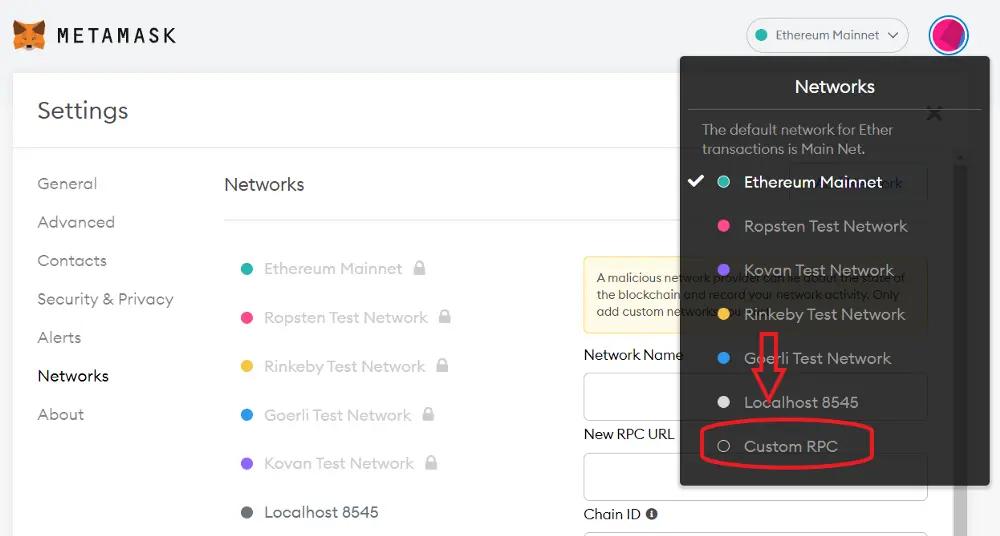Open the Ethereum Mainnet network selector
The width and height of the screenshot is (1000, 536).
pyautogui.click(x=827, y=35)
